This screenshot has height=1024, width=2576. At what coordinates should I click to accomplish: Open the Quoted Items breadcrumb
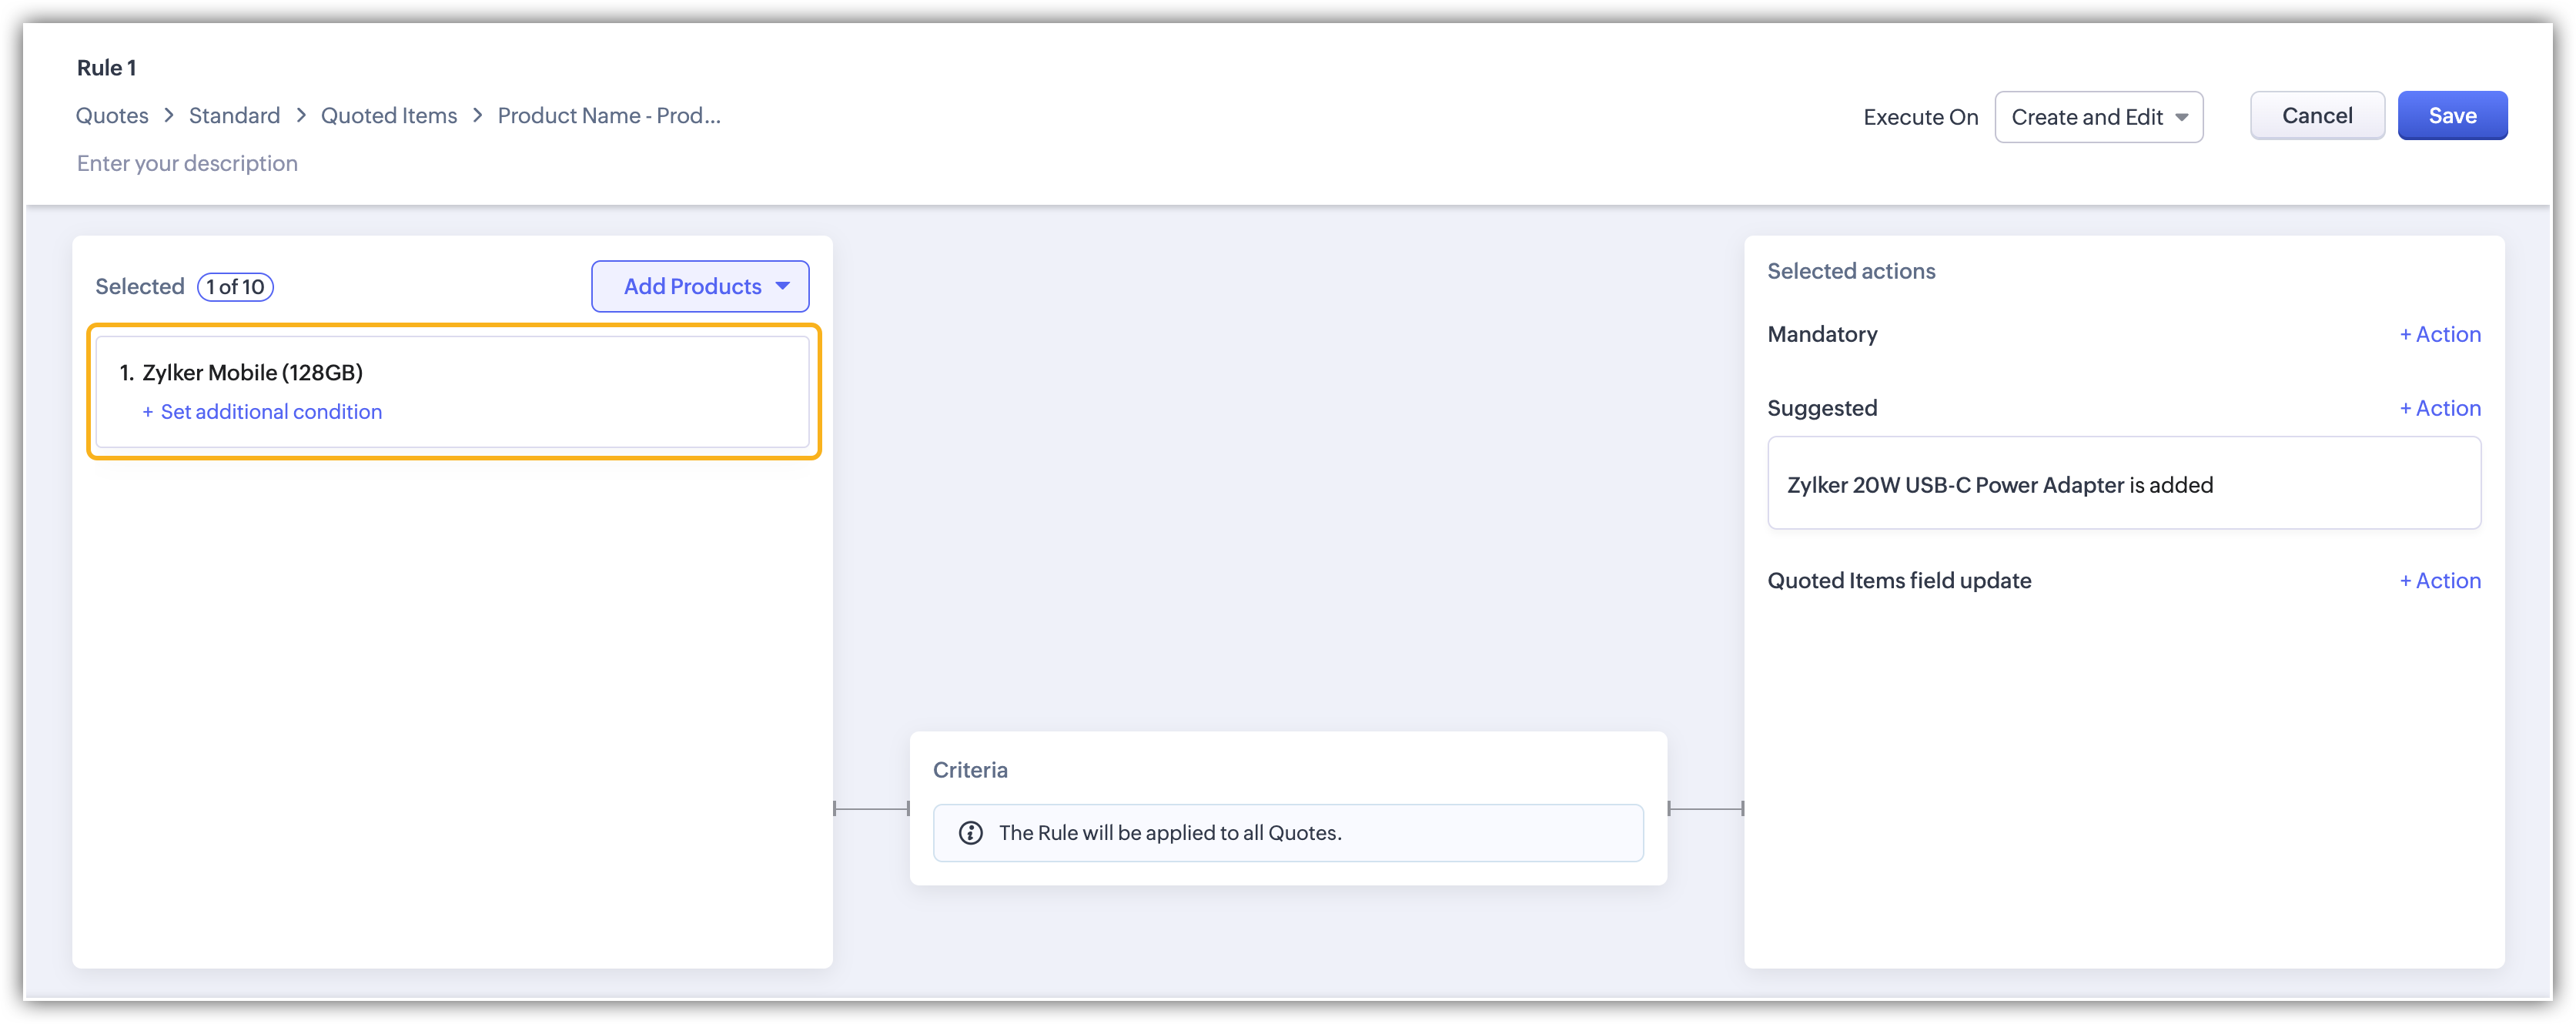[388, 116]
